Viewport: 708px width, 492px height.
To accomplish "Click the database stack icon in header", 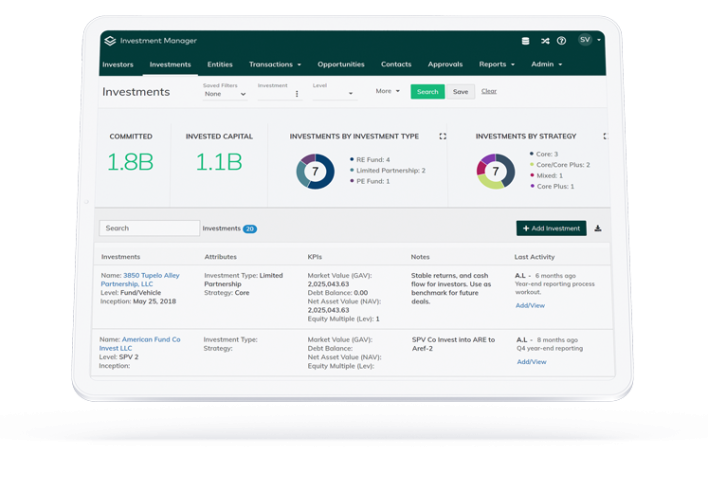I will [526, 41].
